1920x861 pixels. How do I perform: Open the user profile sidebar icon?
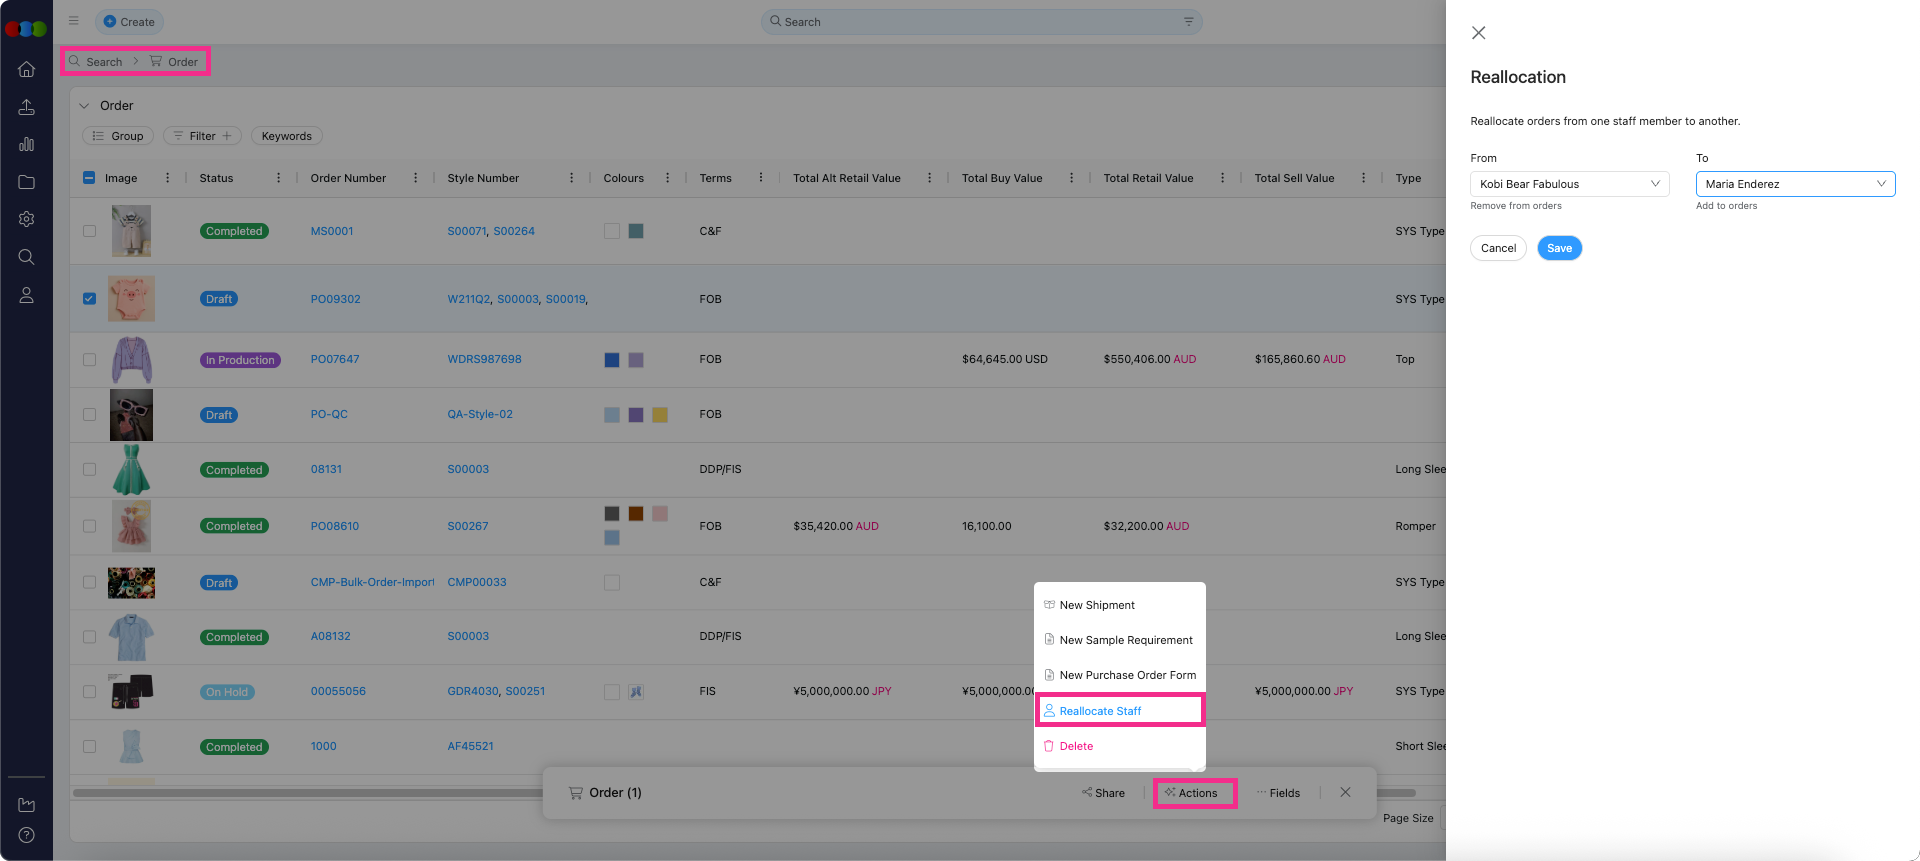coord(27,295)
